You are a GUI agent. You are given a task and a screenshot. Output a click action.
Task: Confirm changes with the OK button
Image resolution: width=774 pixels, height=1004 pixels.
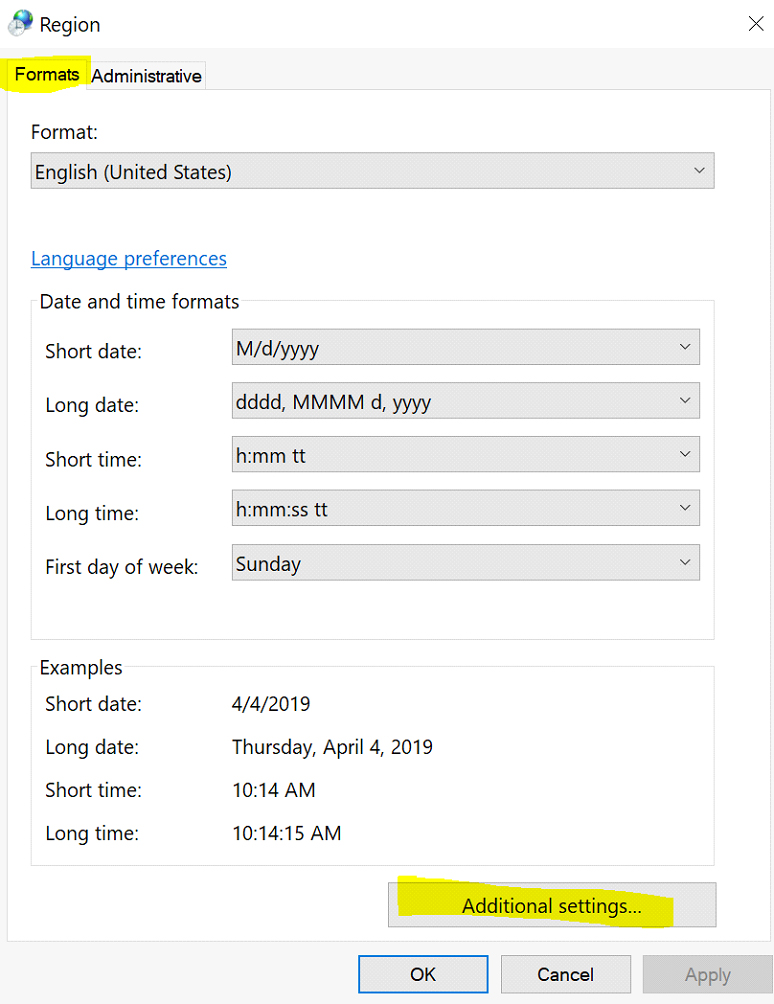coord(423,974)
